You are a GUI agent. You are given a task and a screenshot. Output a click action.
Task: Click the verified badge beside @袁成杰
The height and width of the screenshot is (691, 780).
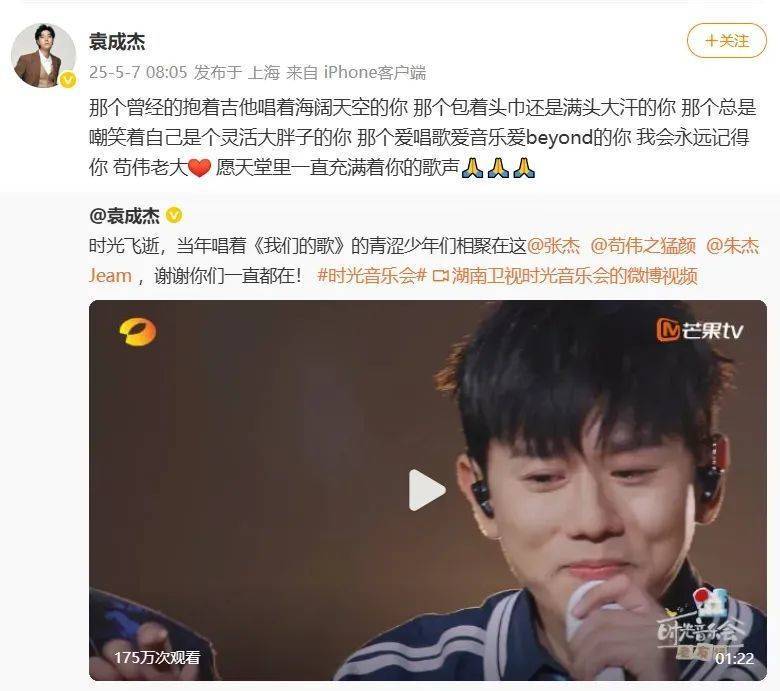point(174,215)
